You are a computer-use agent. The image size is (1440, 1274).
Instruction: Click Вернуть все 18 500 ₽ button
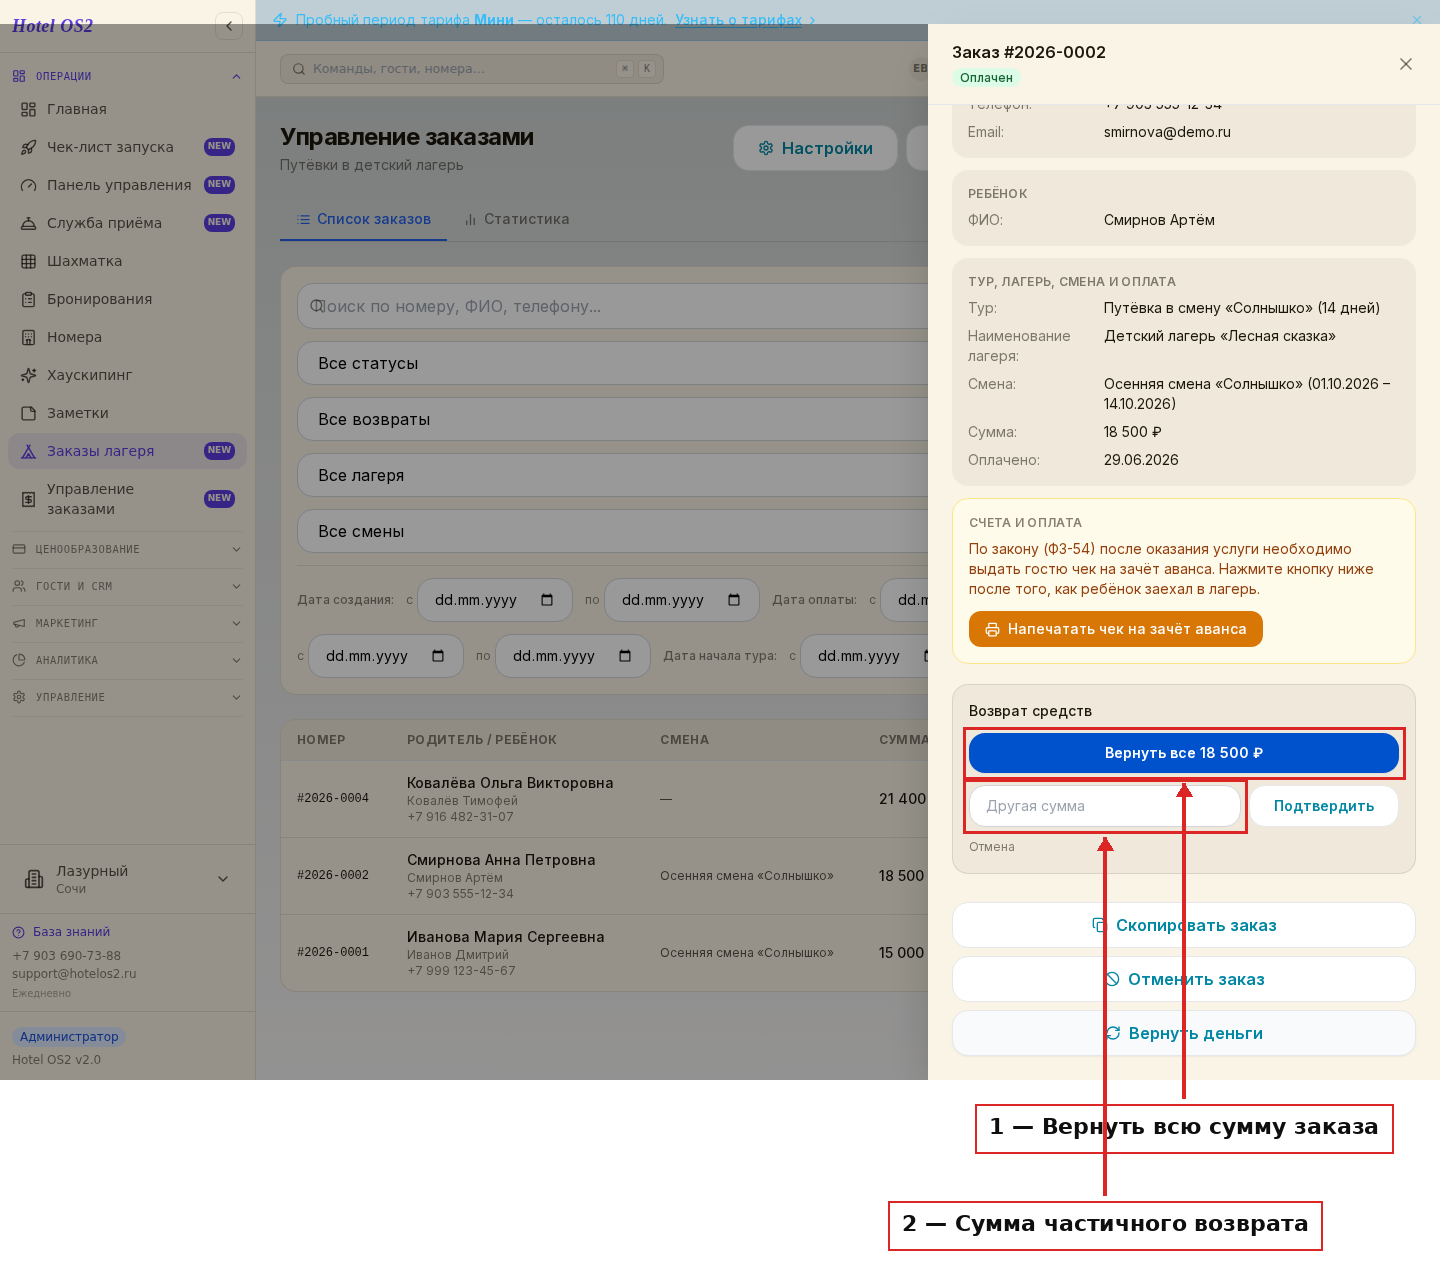pos(1184,753)
